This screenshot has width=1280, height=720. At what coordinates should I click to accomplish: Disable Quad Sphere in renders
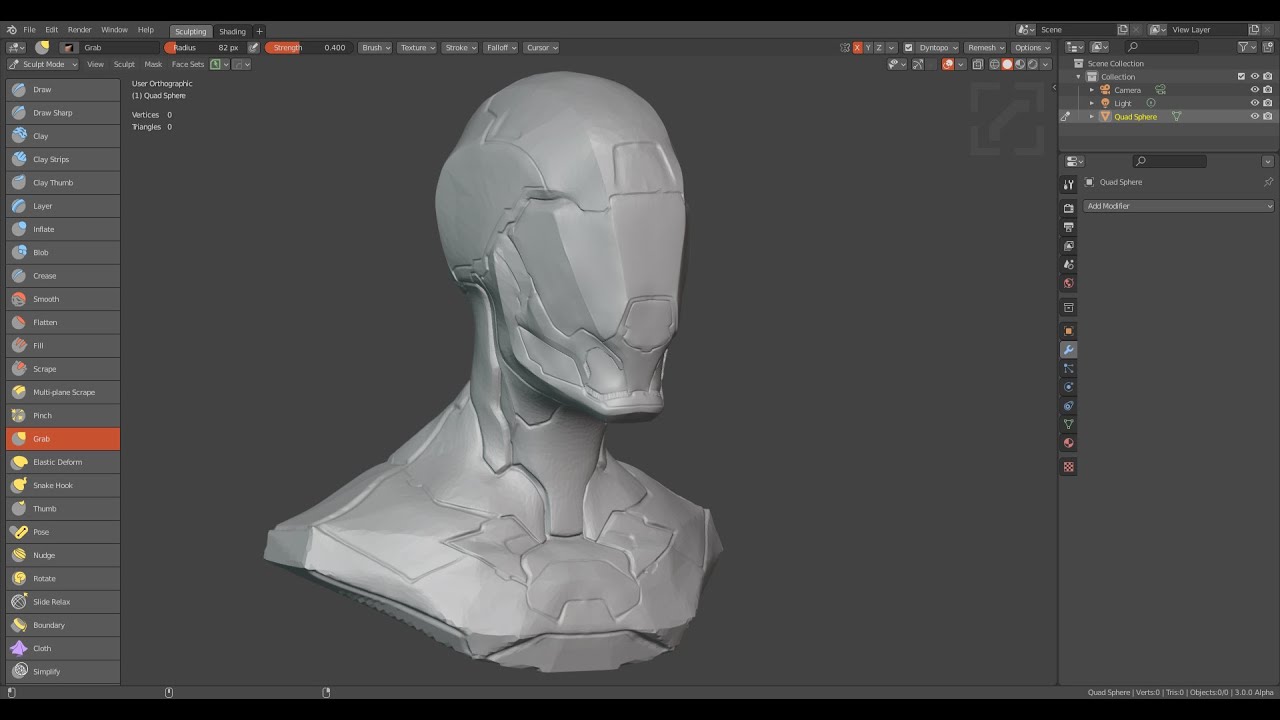[x=1268, y=116]
